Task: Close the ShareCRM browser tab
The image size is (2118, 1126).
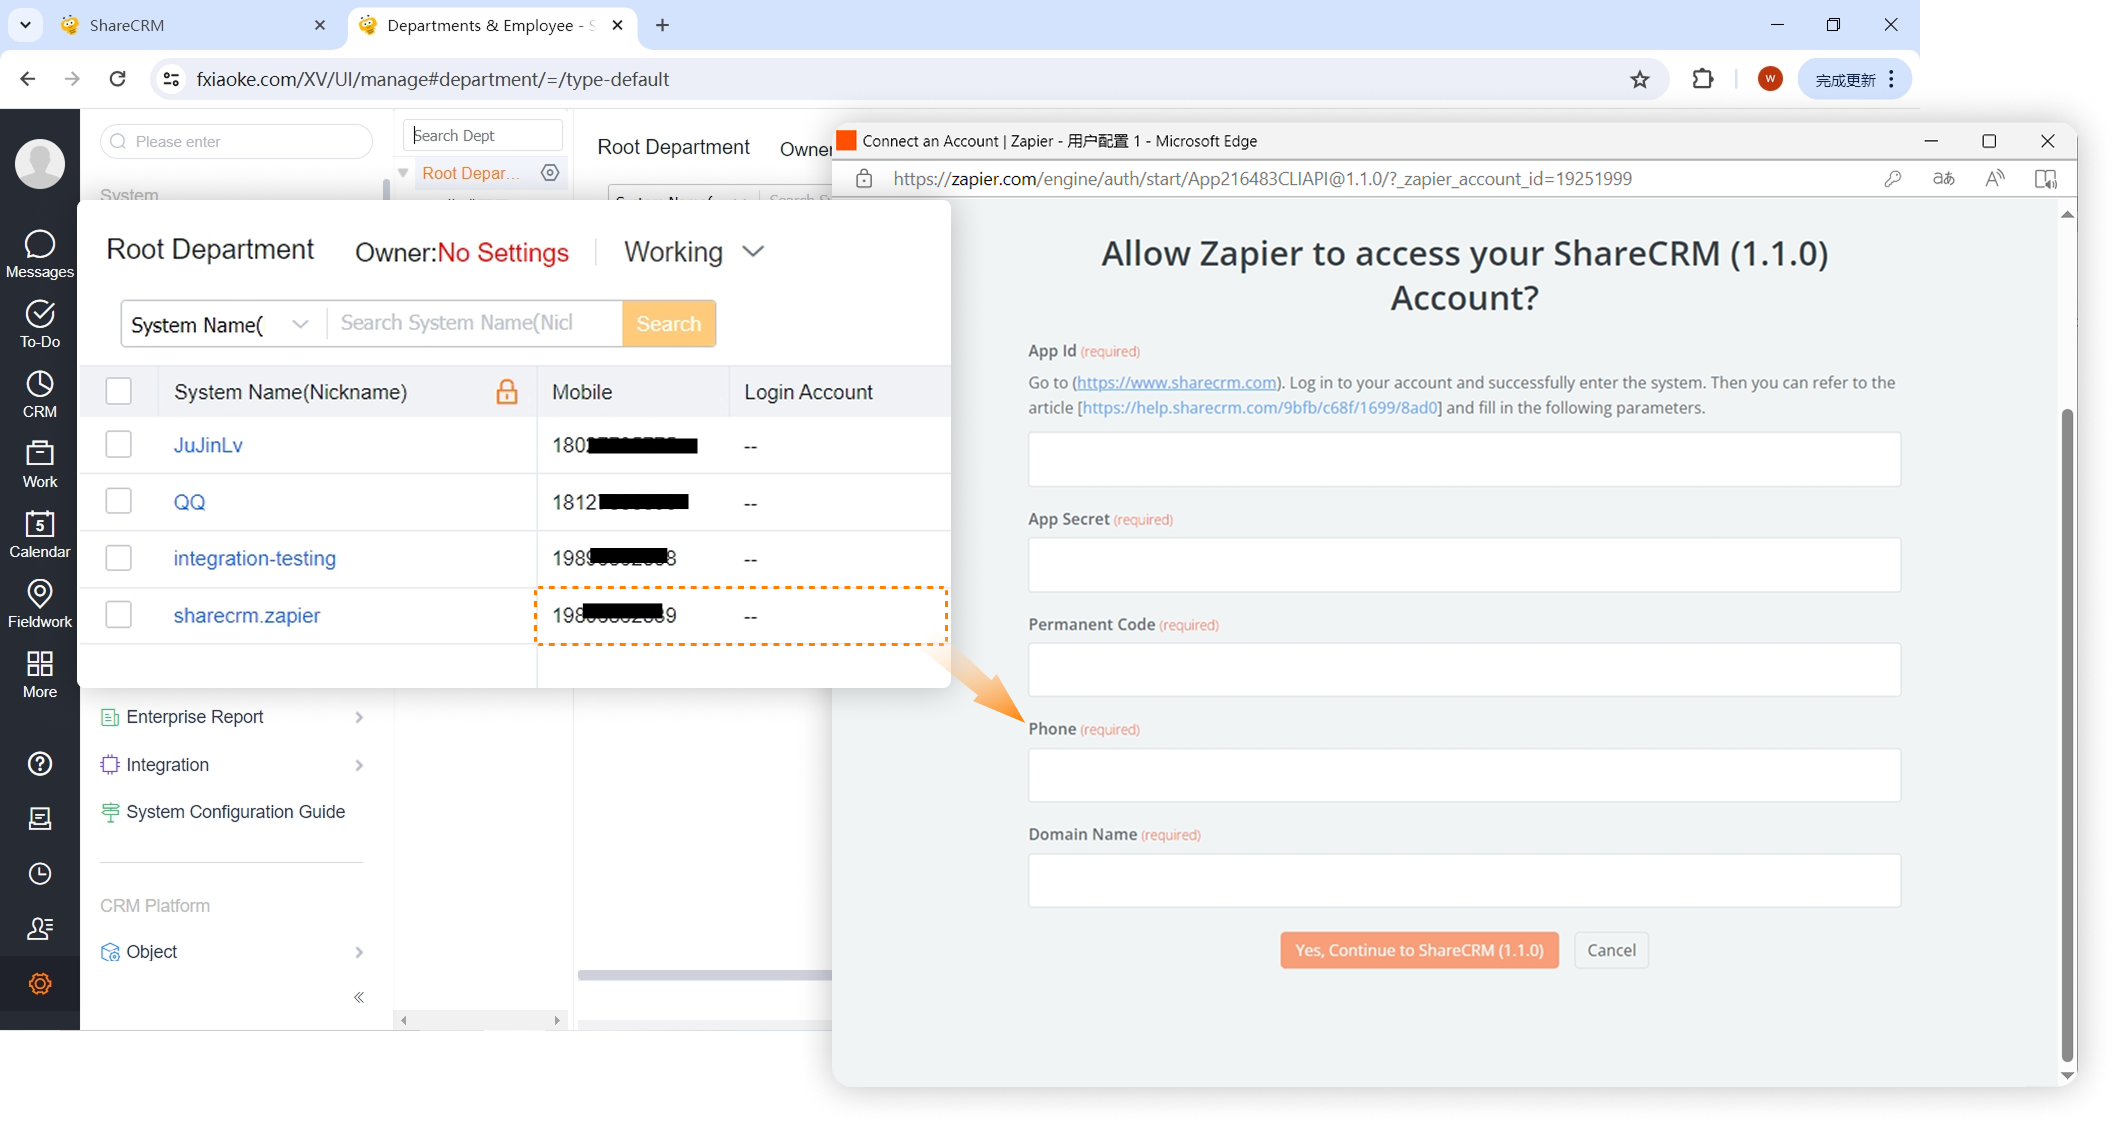Action: click(320, 25)
